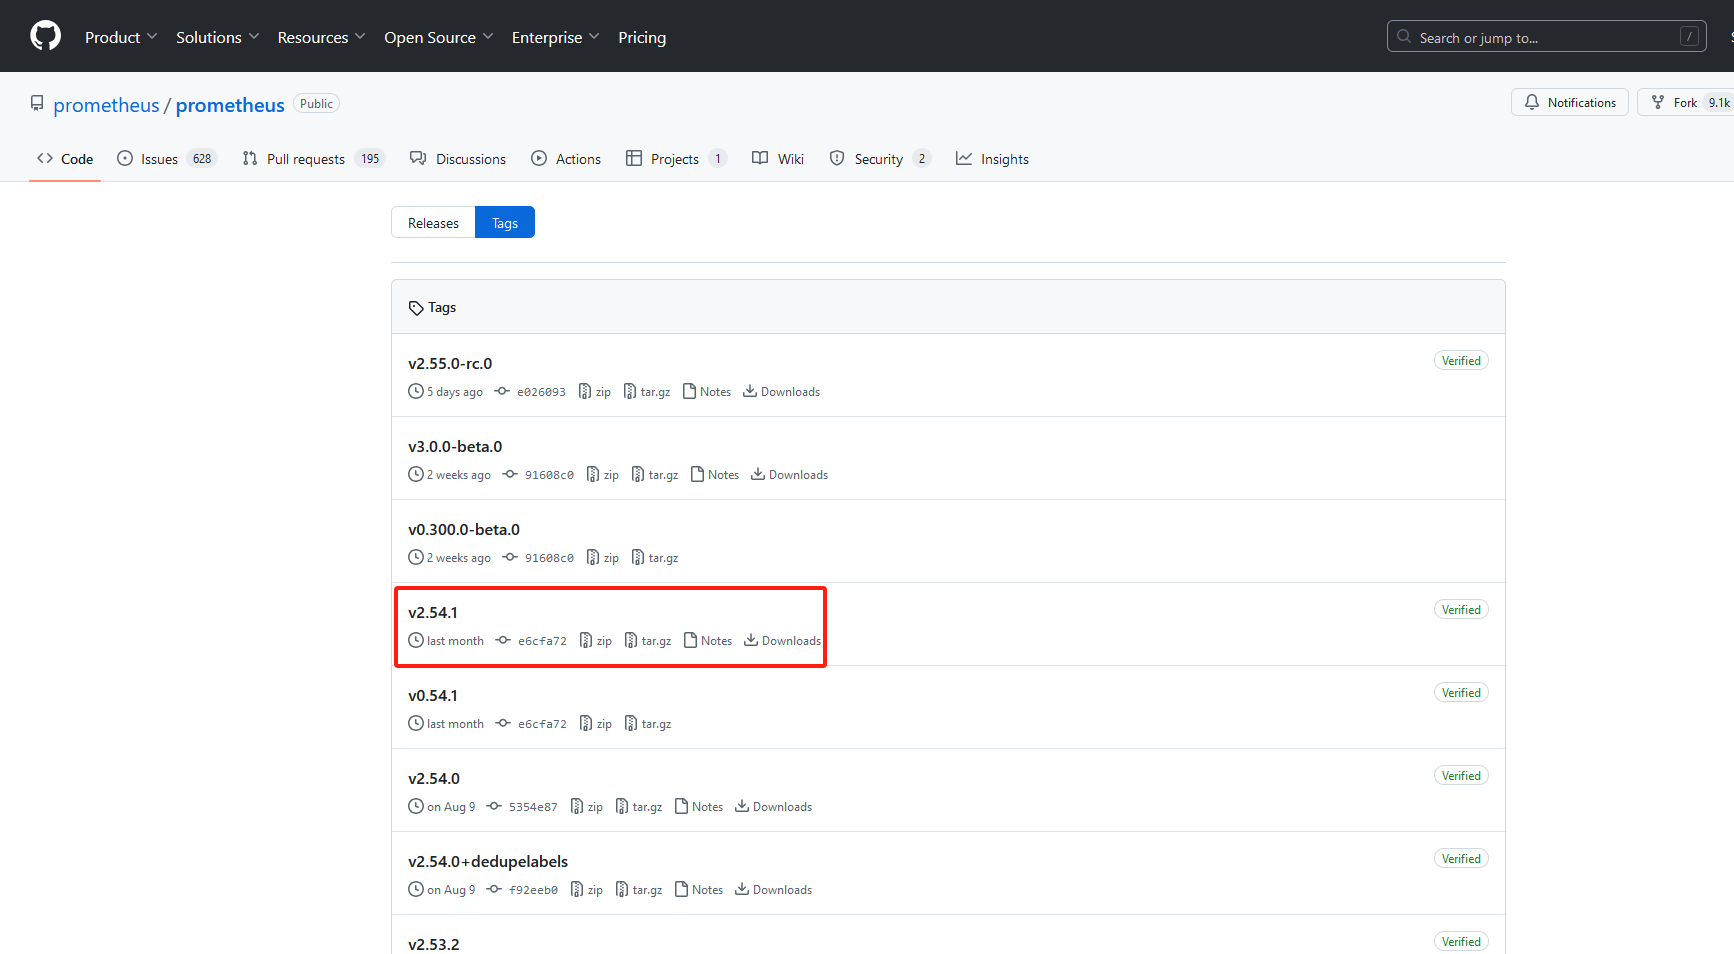
Task: Switch to the Insights tab
Action: [992, 159]
